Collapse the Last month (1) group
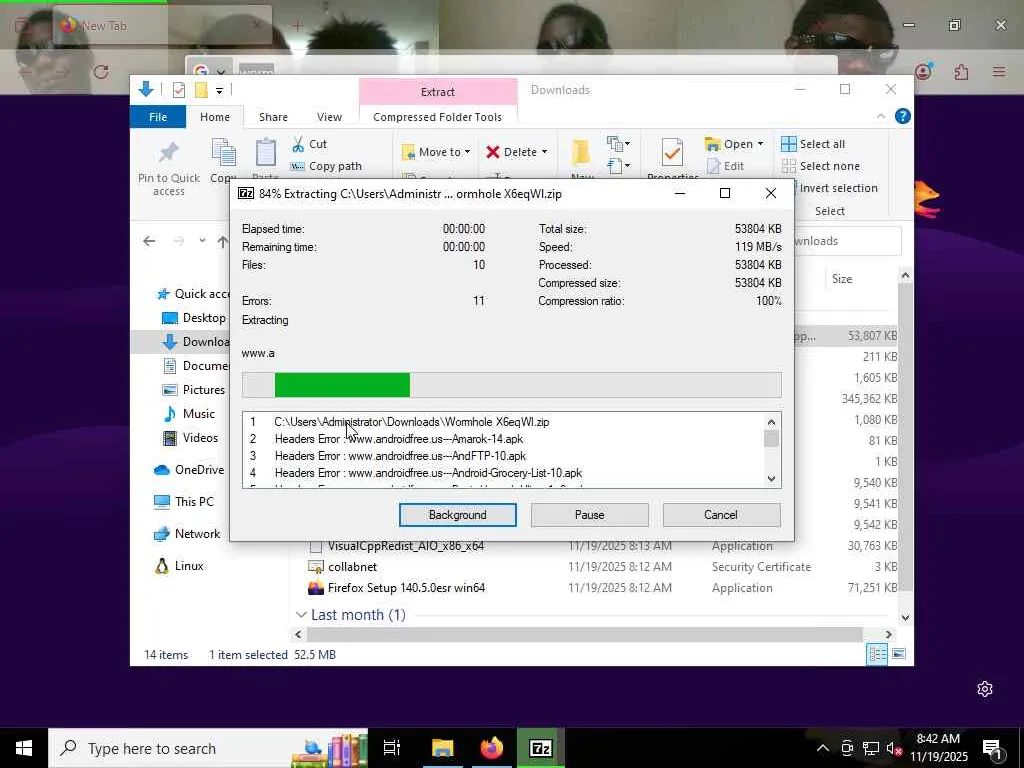This screenshot has width=1024, height=768. [x=301, y=615]
